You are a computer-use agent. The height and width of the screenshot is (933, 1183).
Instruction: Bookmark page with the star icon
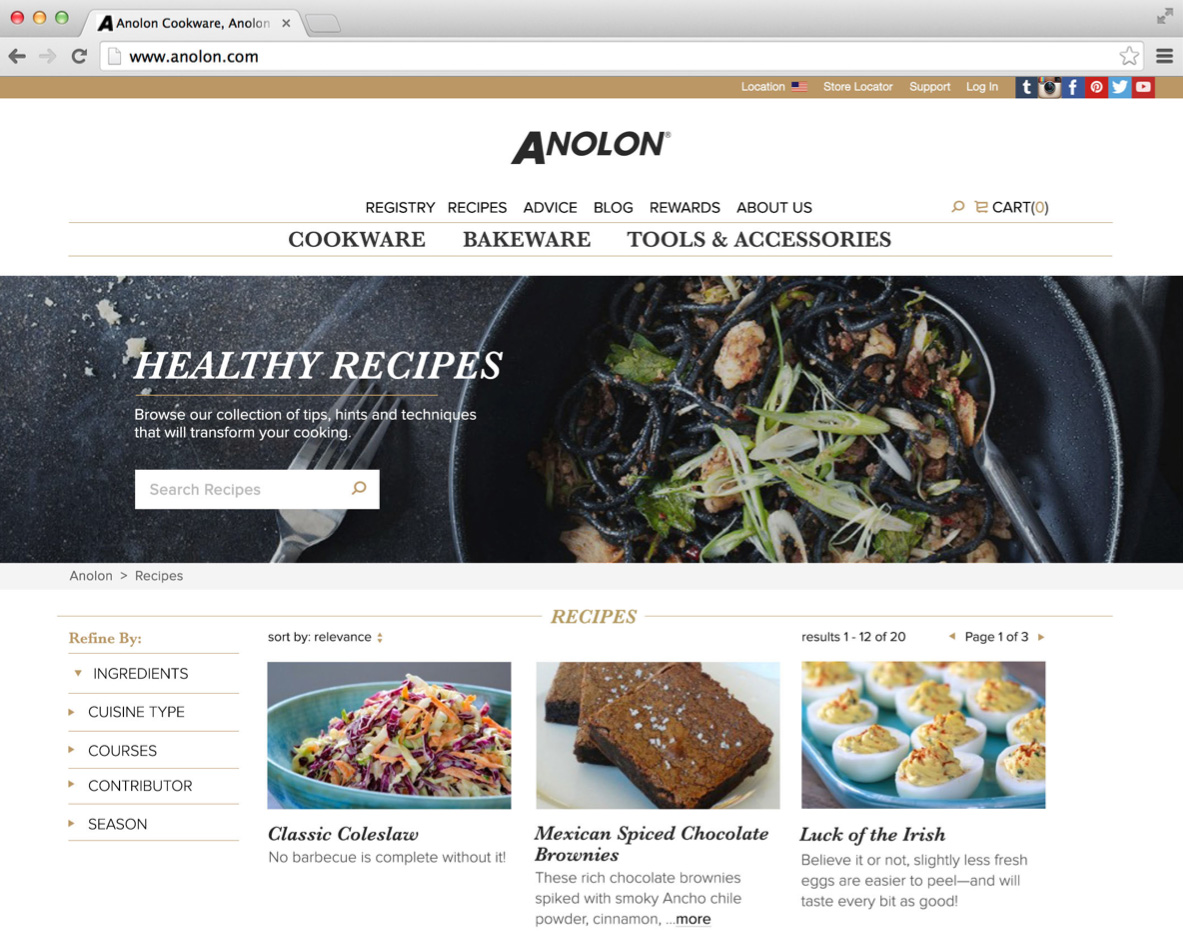[x=1129, y=56]
